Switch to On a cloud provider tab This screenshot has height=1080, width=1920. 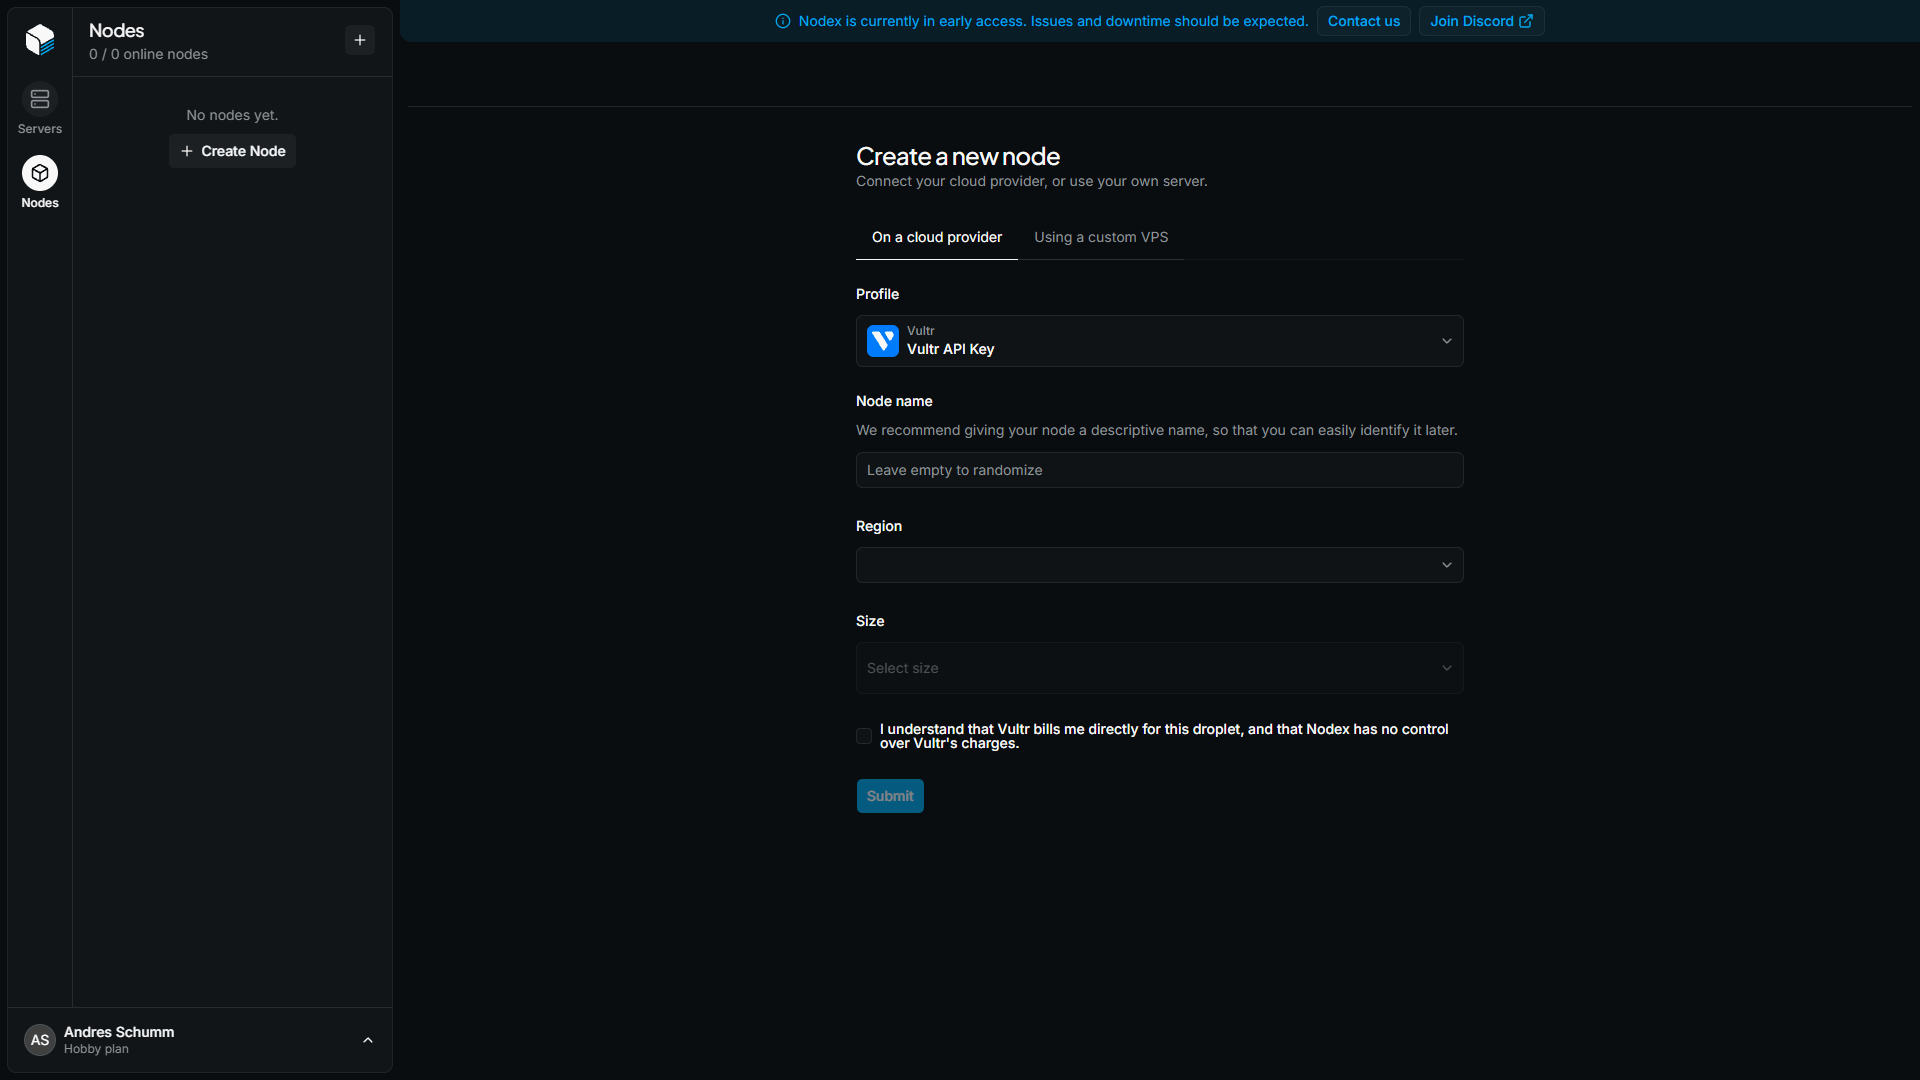(937, 237)
